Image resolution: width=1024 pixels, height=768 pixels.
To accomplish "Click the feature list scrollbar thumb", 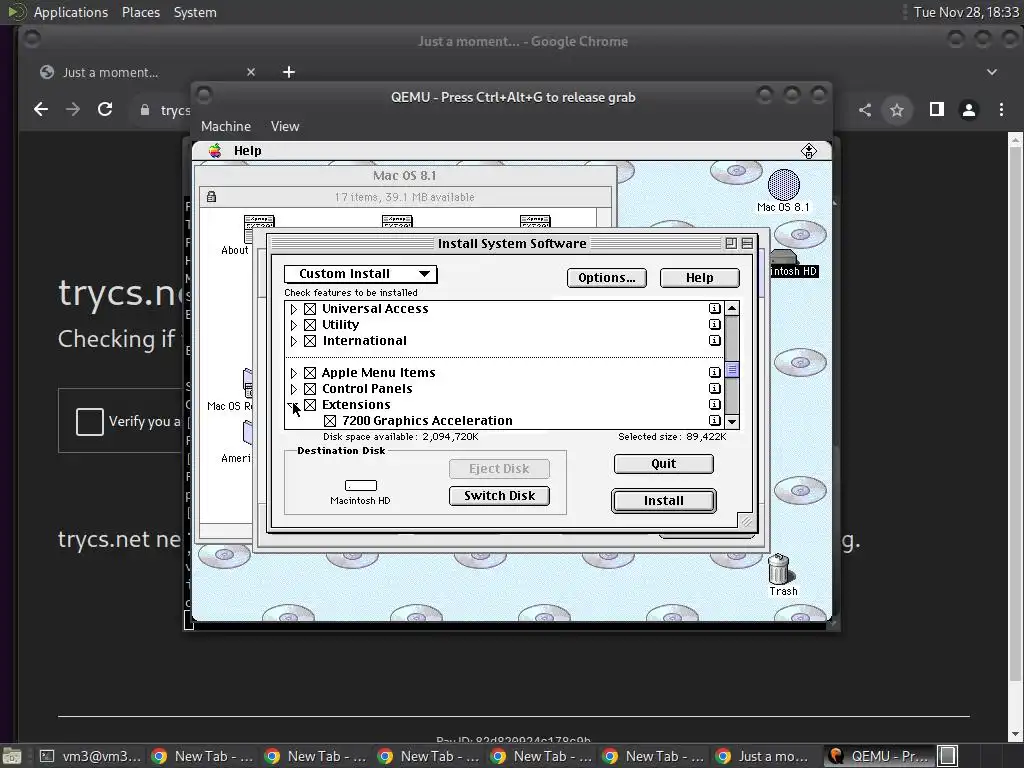I will pos(732,370).
